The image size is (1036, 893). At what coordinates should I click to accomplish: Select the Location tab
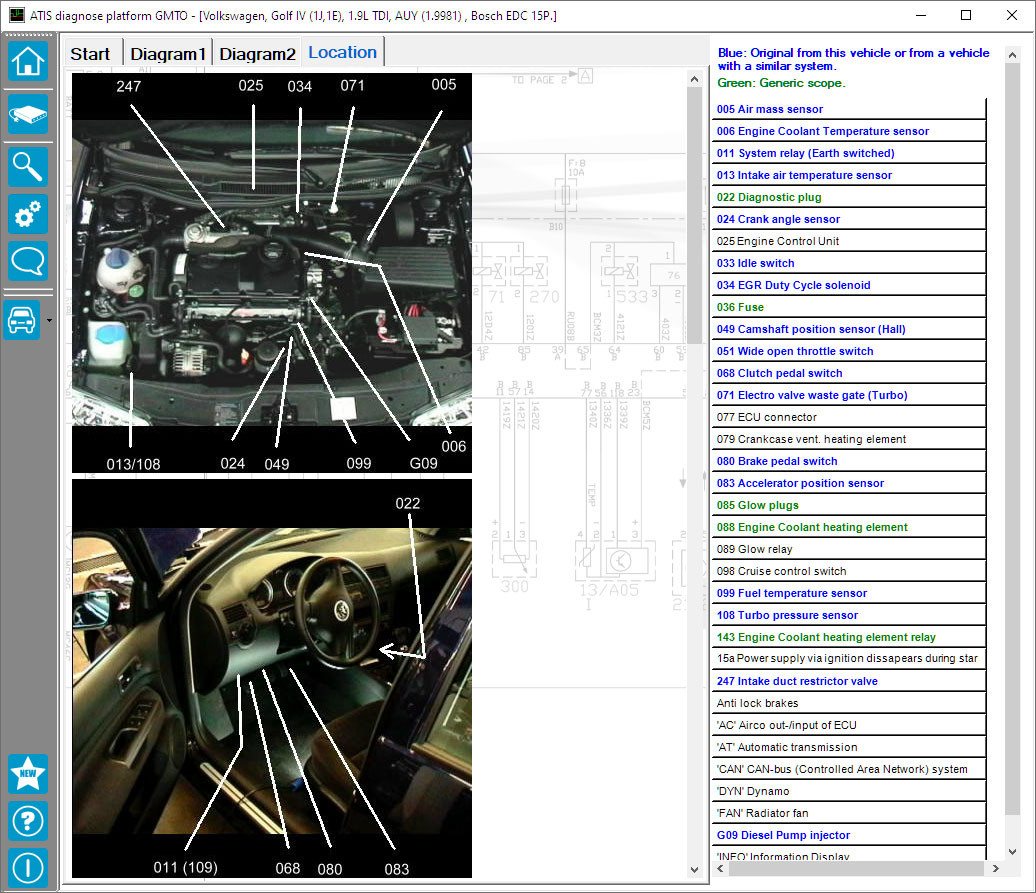click(342, 52)
